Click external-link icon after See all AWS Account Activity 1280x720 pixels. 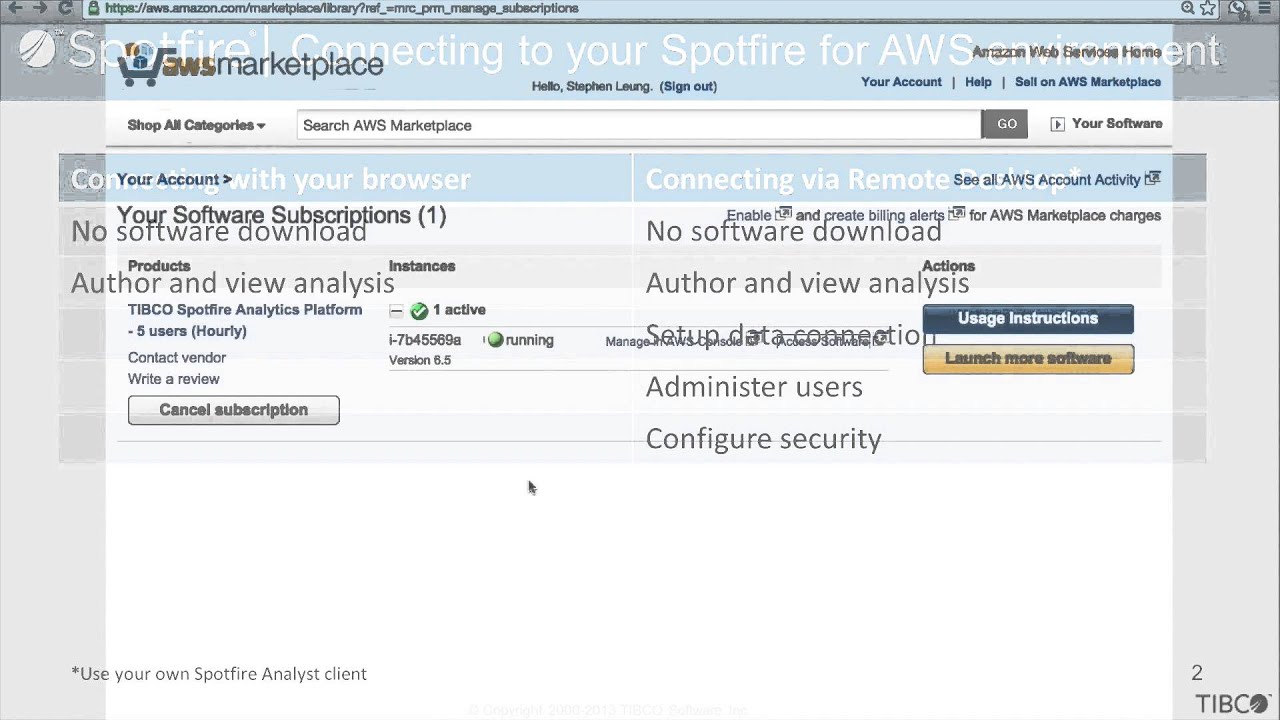pos(1152,178)
